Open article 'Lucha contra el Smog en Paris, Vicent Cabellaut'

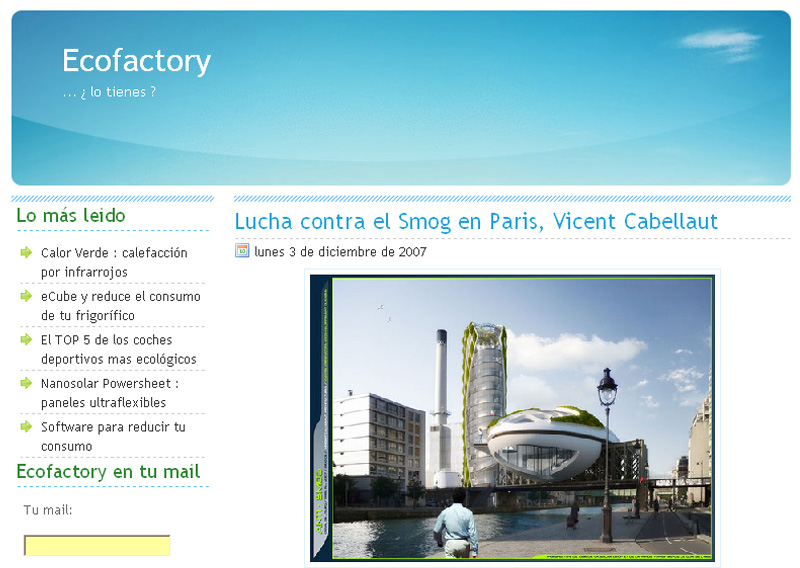coord(476,221)
